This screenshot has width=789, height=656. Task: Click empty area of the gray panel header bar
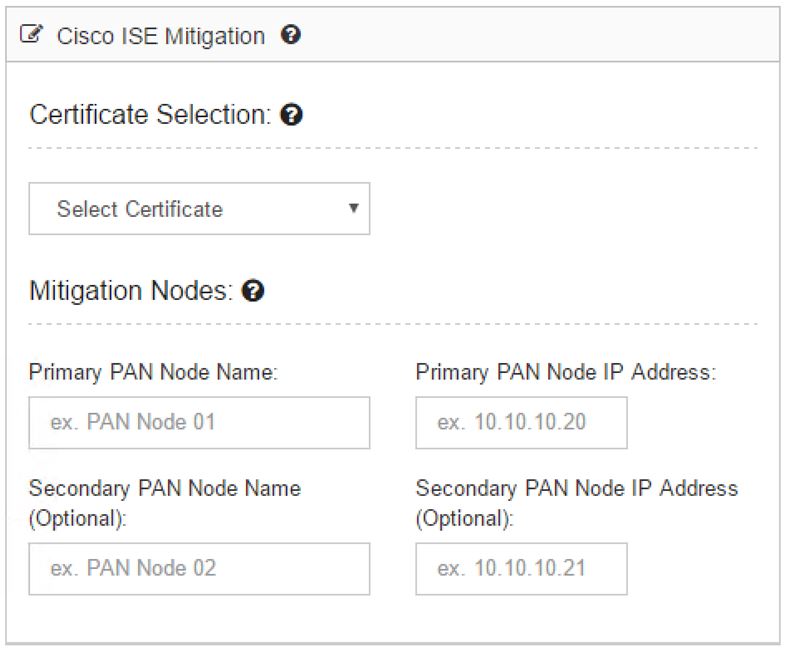point(538,35)
